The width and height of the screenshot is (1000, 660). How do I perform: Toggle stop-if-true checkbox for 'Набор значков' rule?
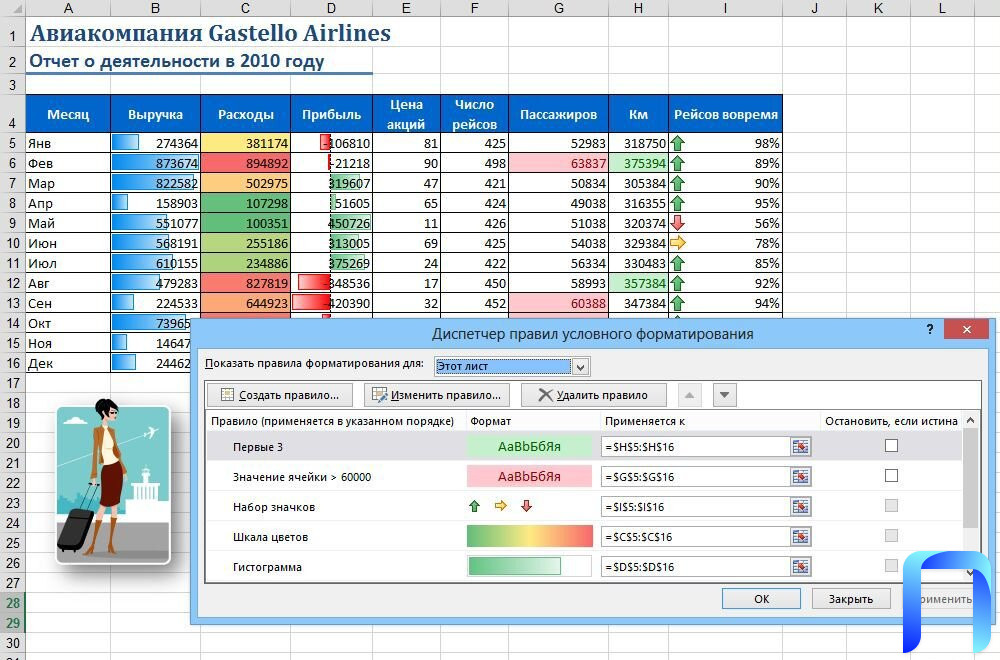pos(891,506)
